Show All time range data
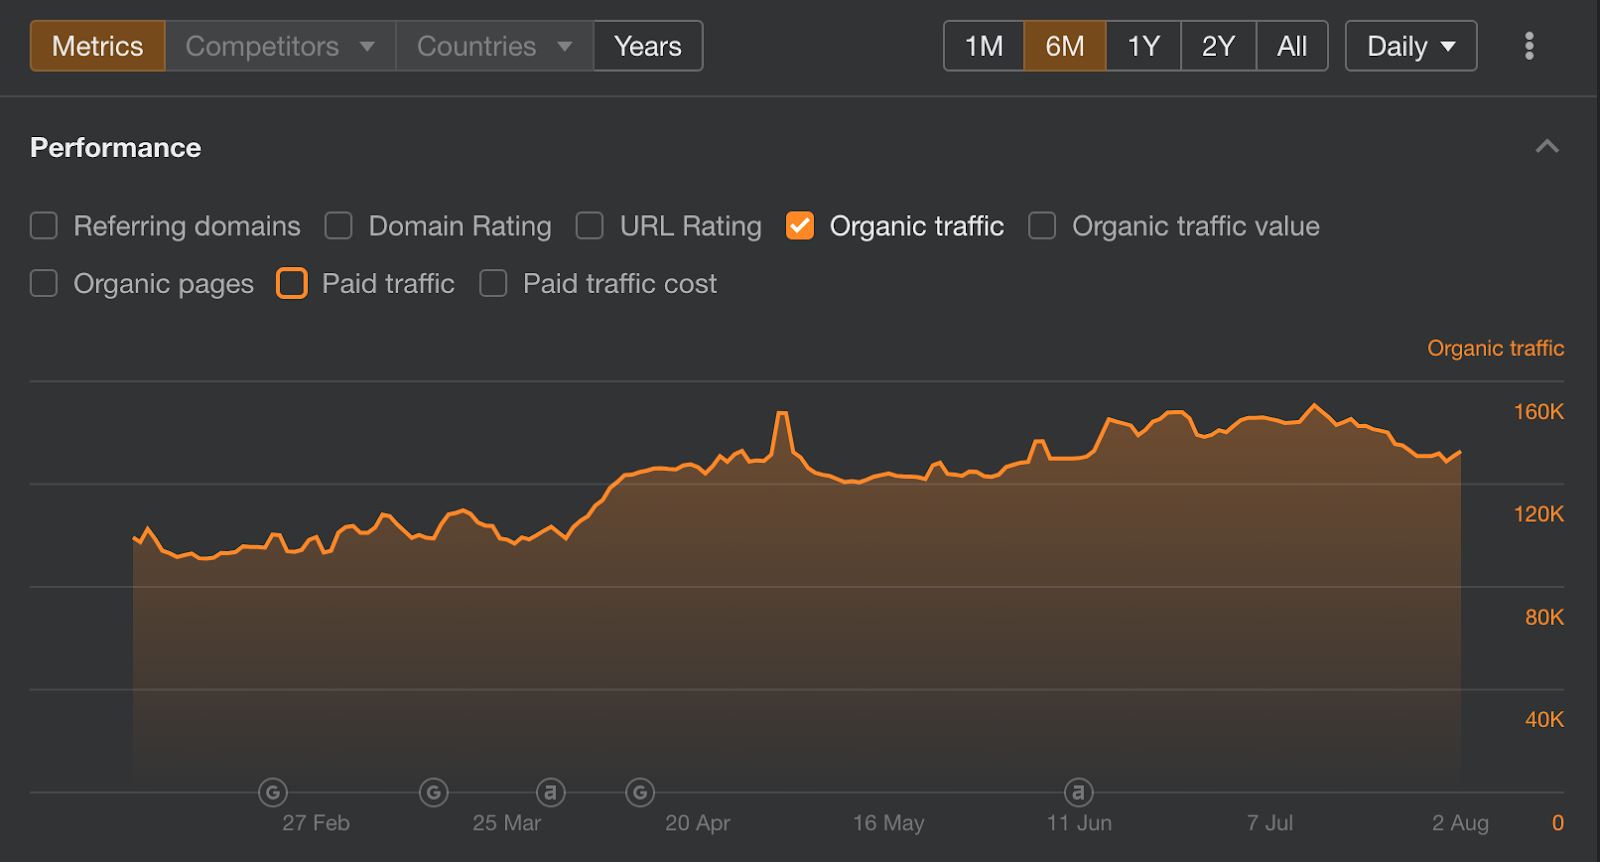The image size is (1600, 862). click(x=1292, y=46)
